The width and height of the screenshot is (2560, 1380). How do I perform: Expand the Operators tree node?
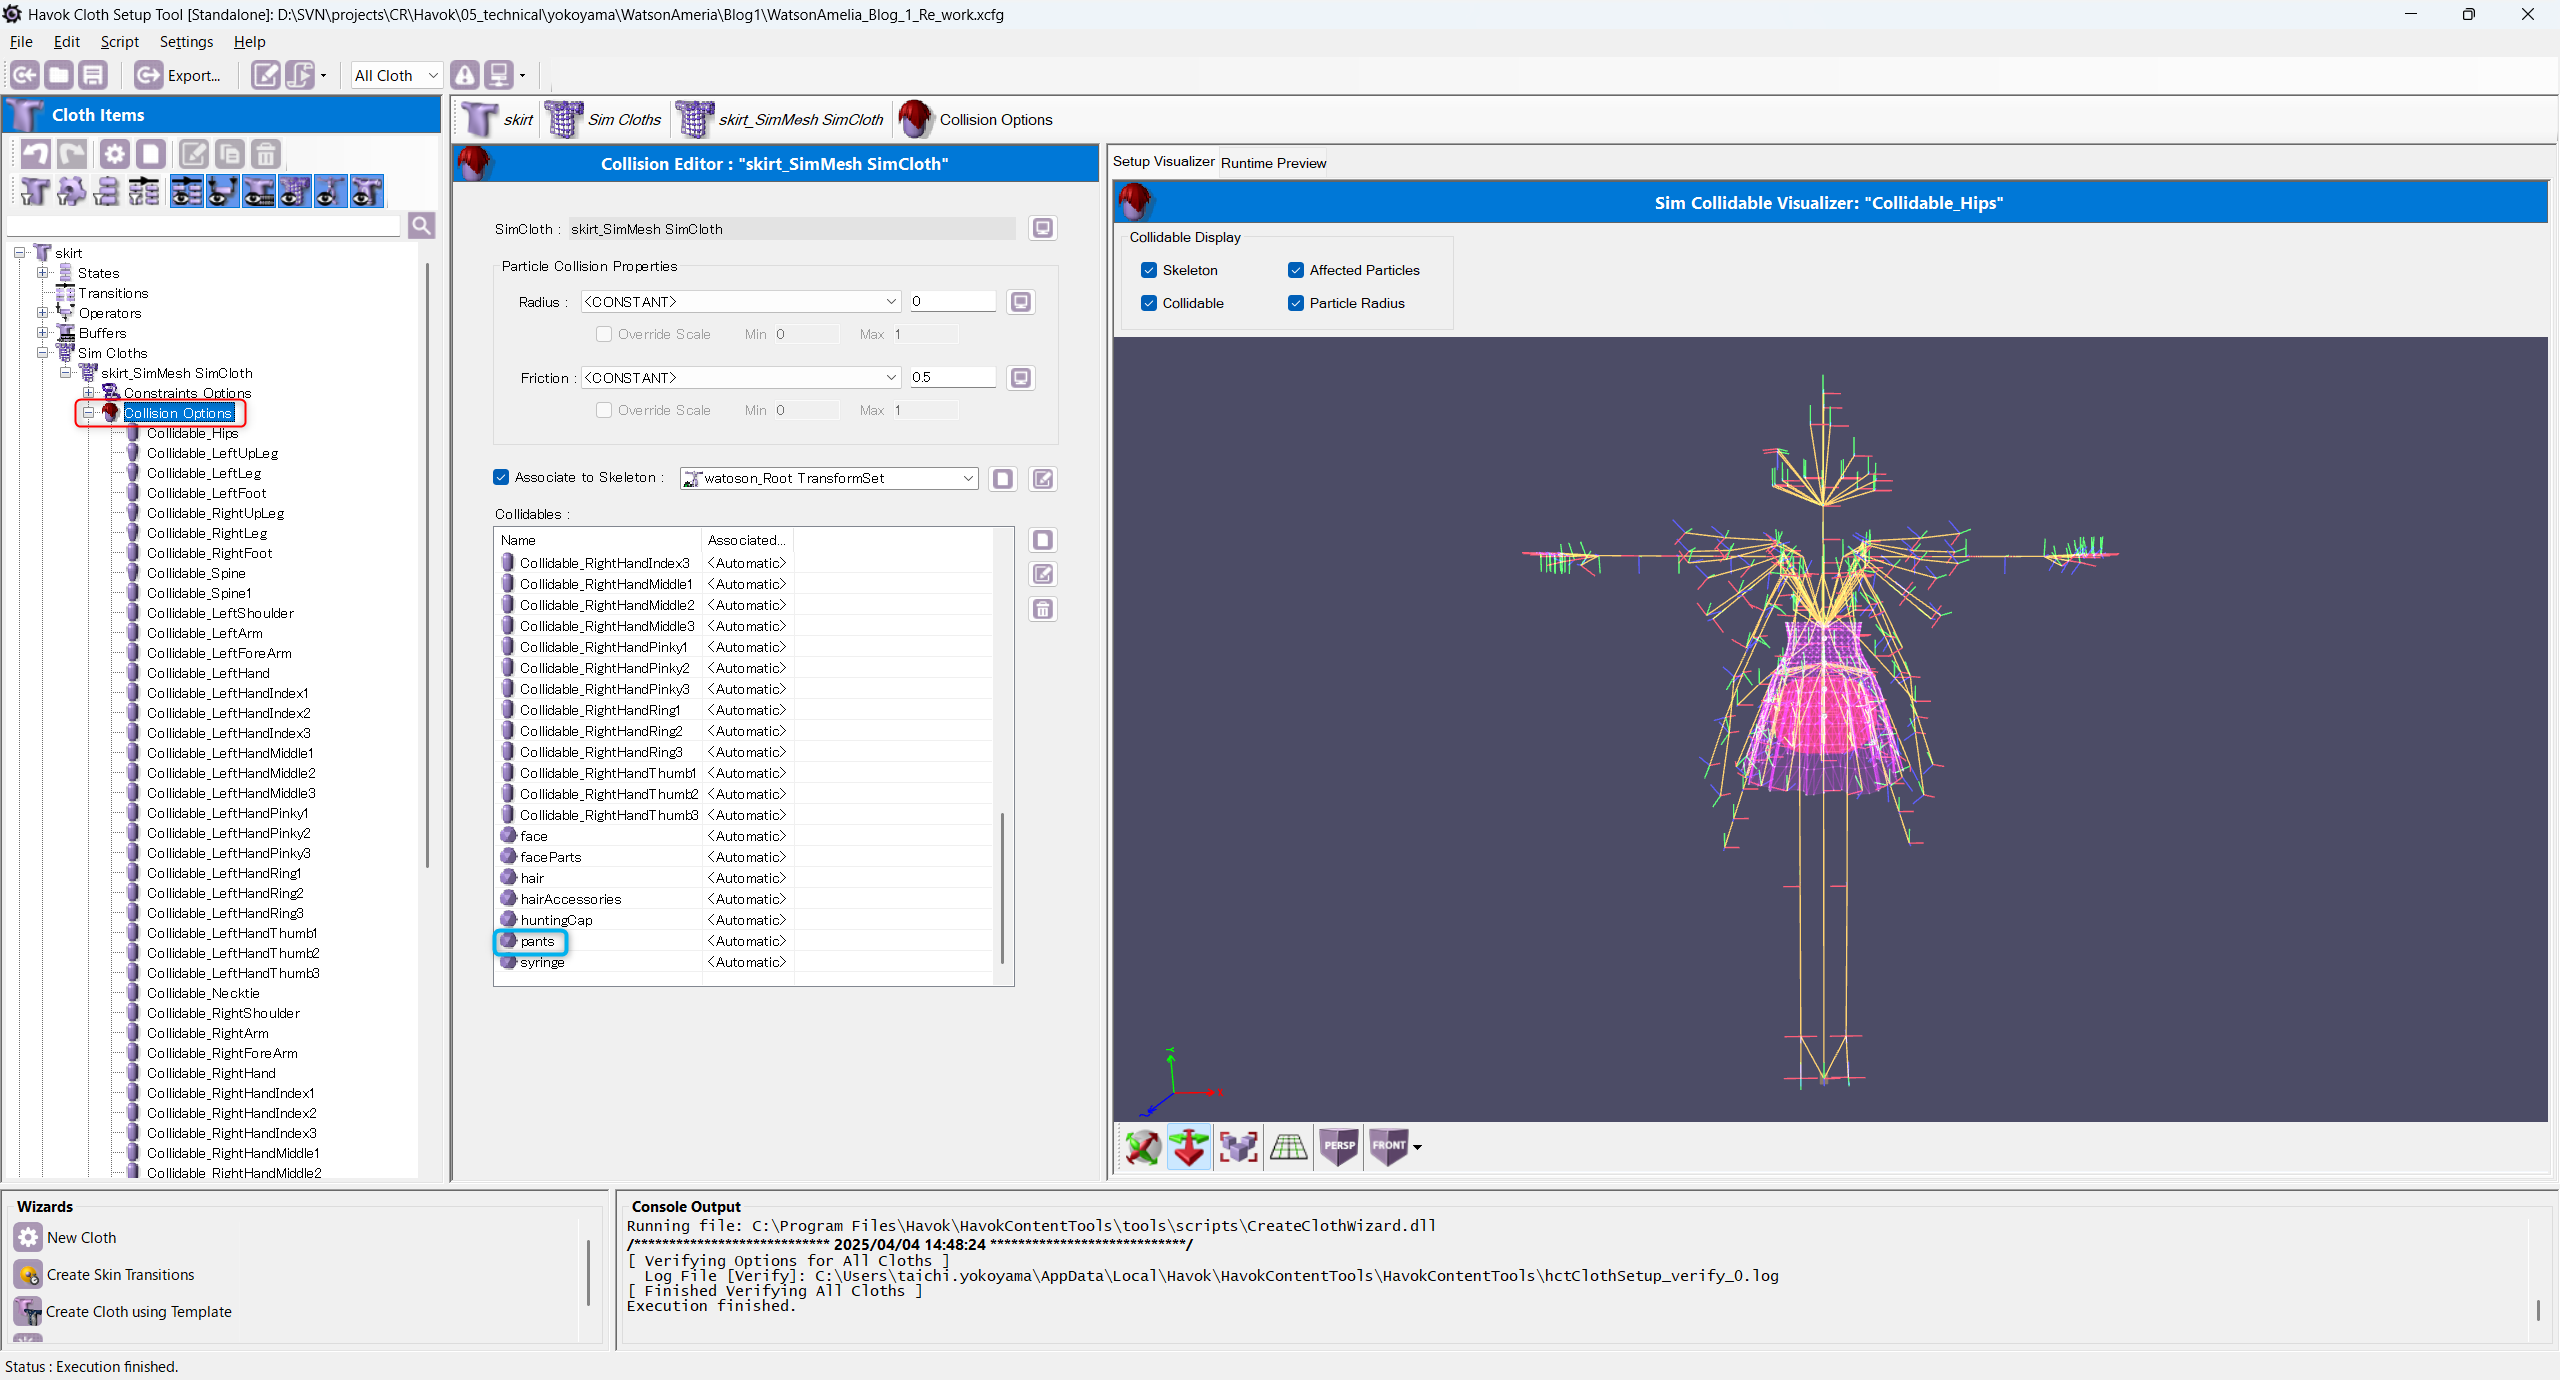pos(43,312)
